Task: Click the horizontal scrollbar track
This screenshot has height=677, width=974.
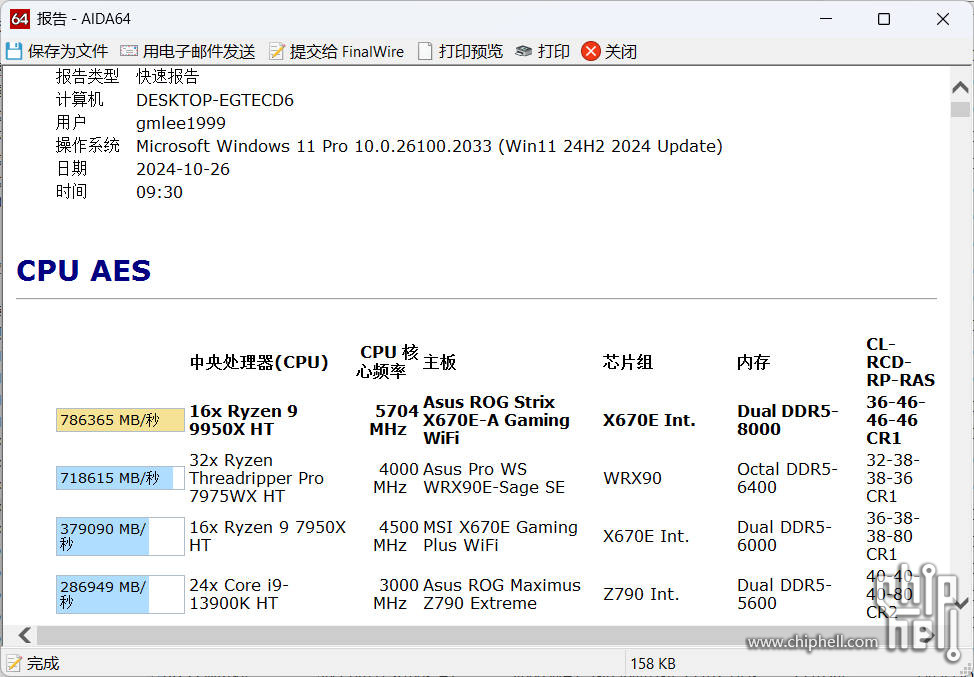Action: click(478, 635)
